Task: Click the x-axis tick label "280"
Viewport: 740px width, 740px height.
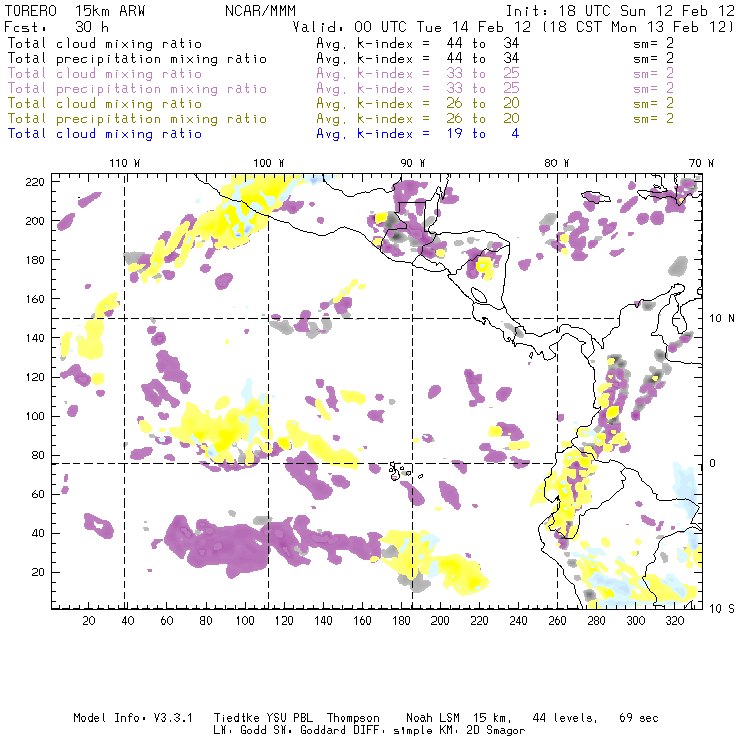Action: [597, 620]
